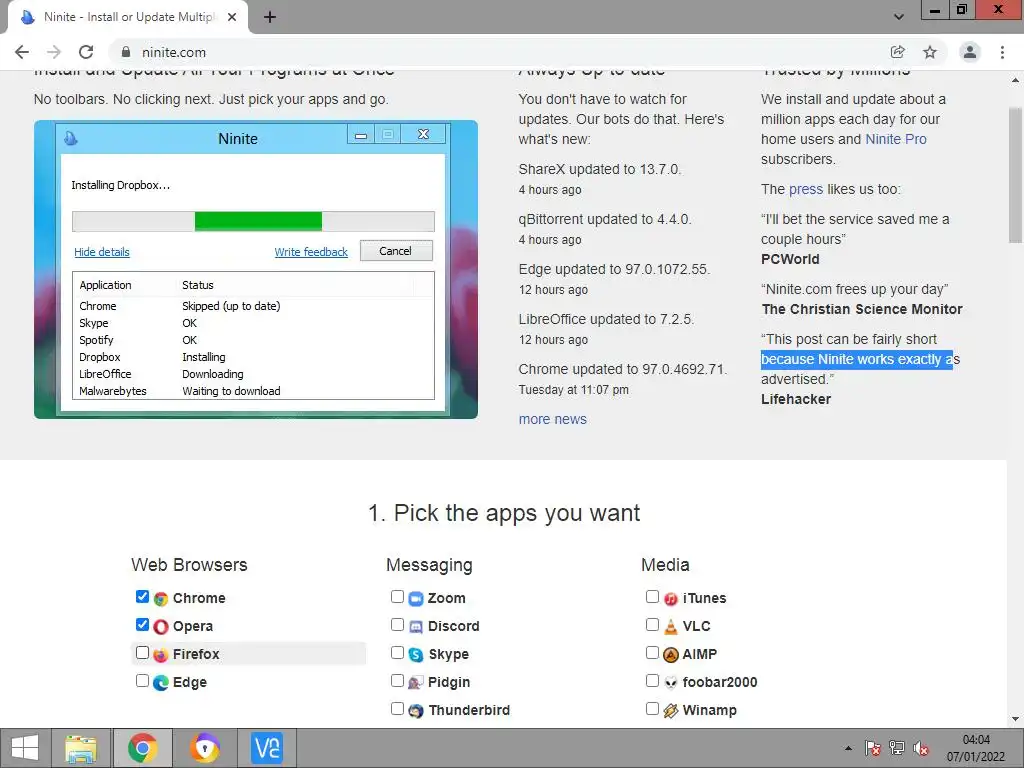
Task: Click the Chrome app icon in Web Browsers
Action: (x=161, y=598)
